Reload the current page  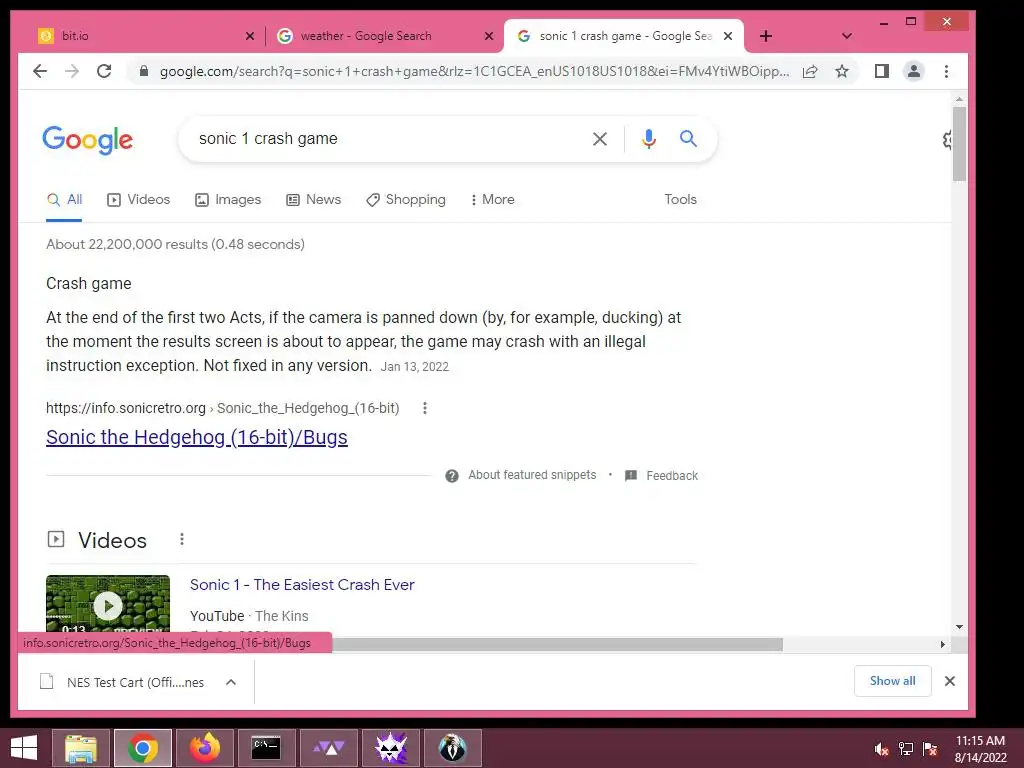click(104, 71)
